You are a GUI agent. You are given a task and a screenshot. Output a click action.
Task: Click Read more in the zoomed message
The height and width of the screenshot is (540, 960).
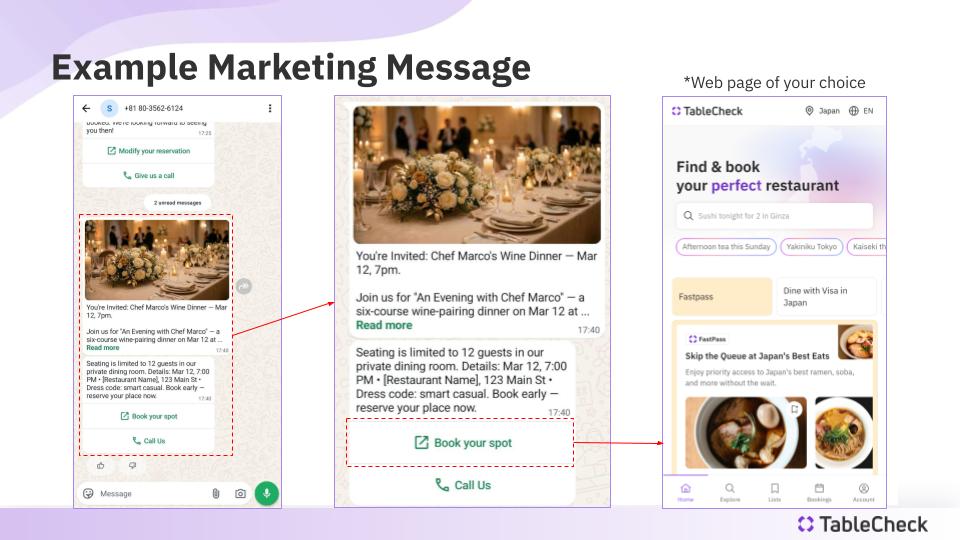[384, 325]
